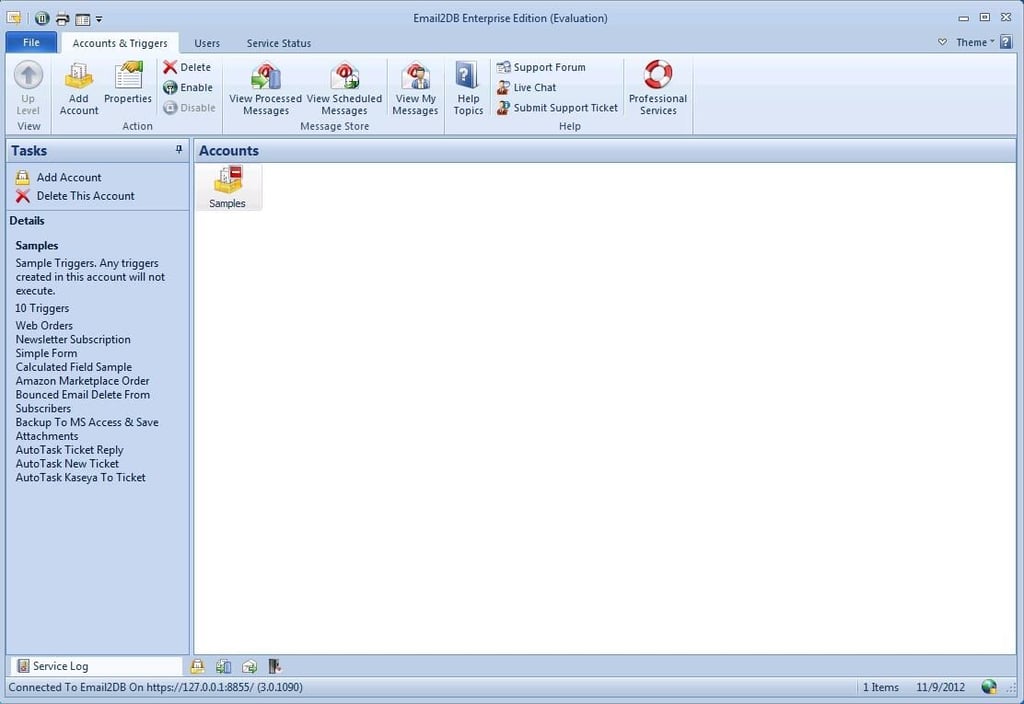Open the quick access toolbar customize arrow

point(99,20)
